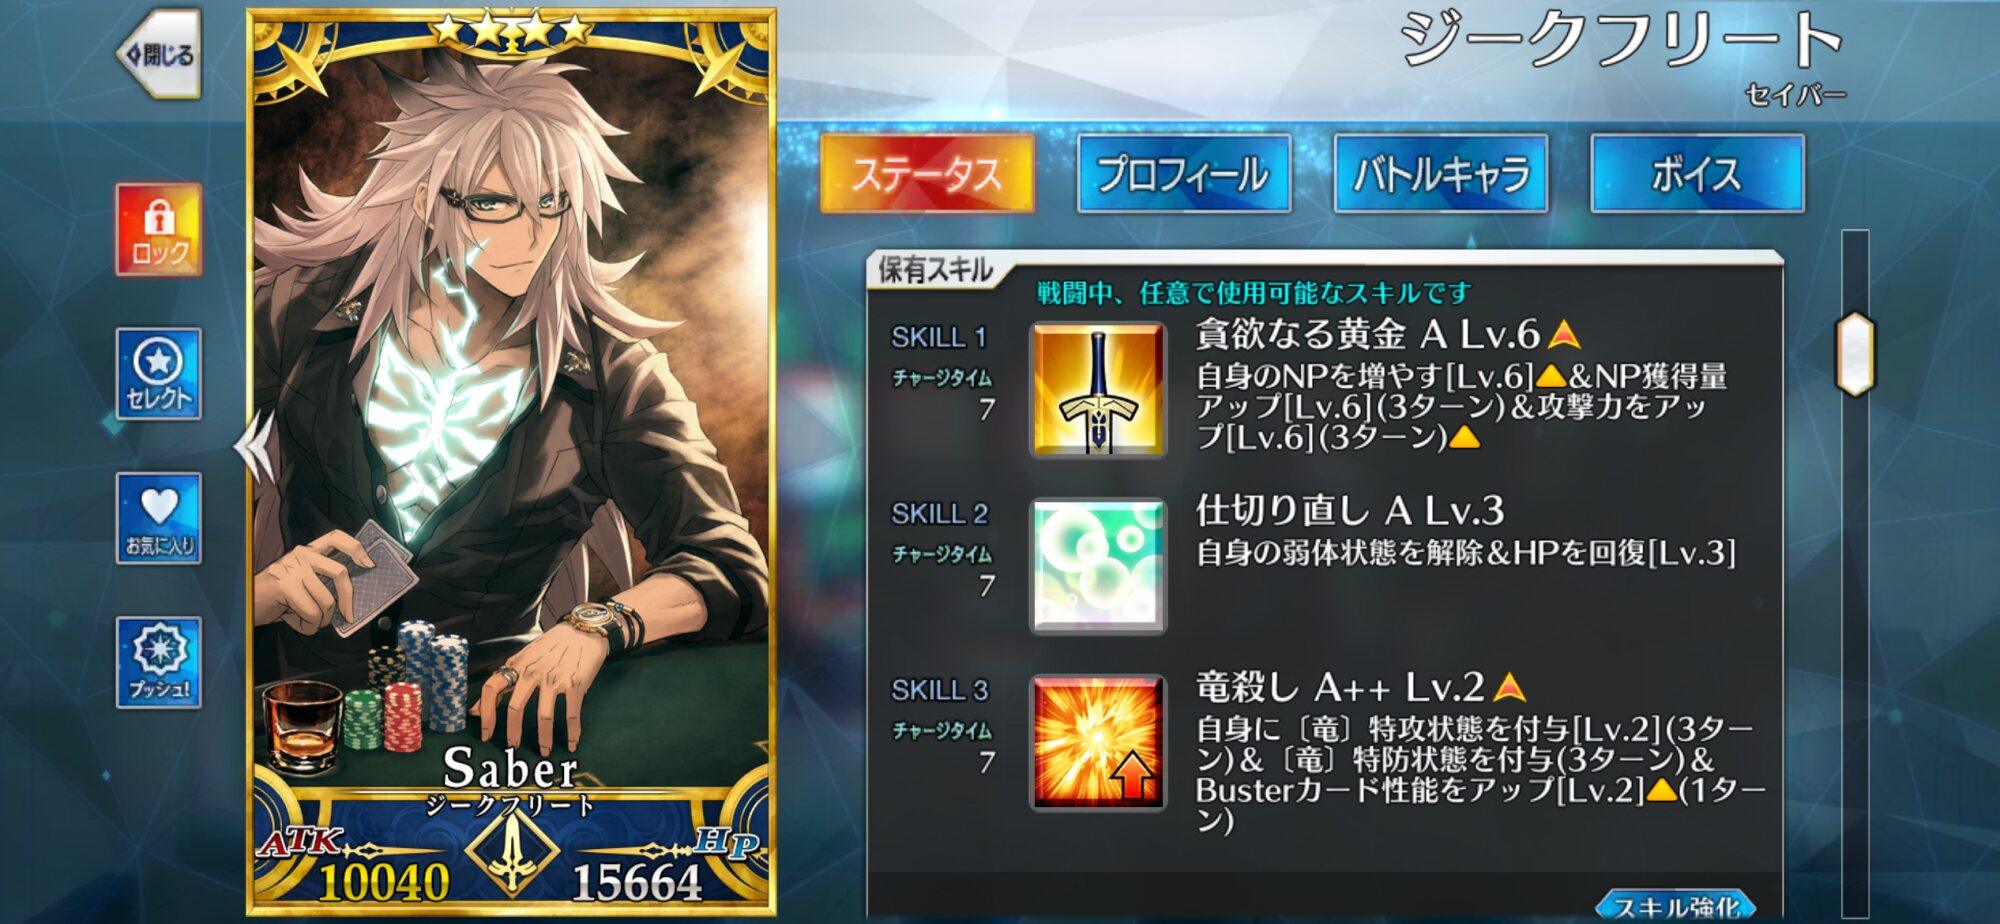2000x924 pixels.
Task: Tap the Skill 1 golden sword icon
Action: point(1098,390)
